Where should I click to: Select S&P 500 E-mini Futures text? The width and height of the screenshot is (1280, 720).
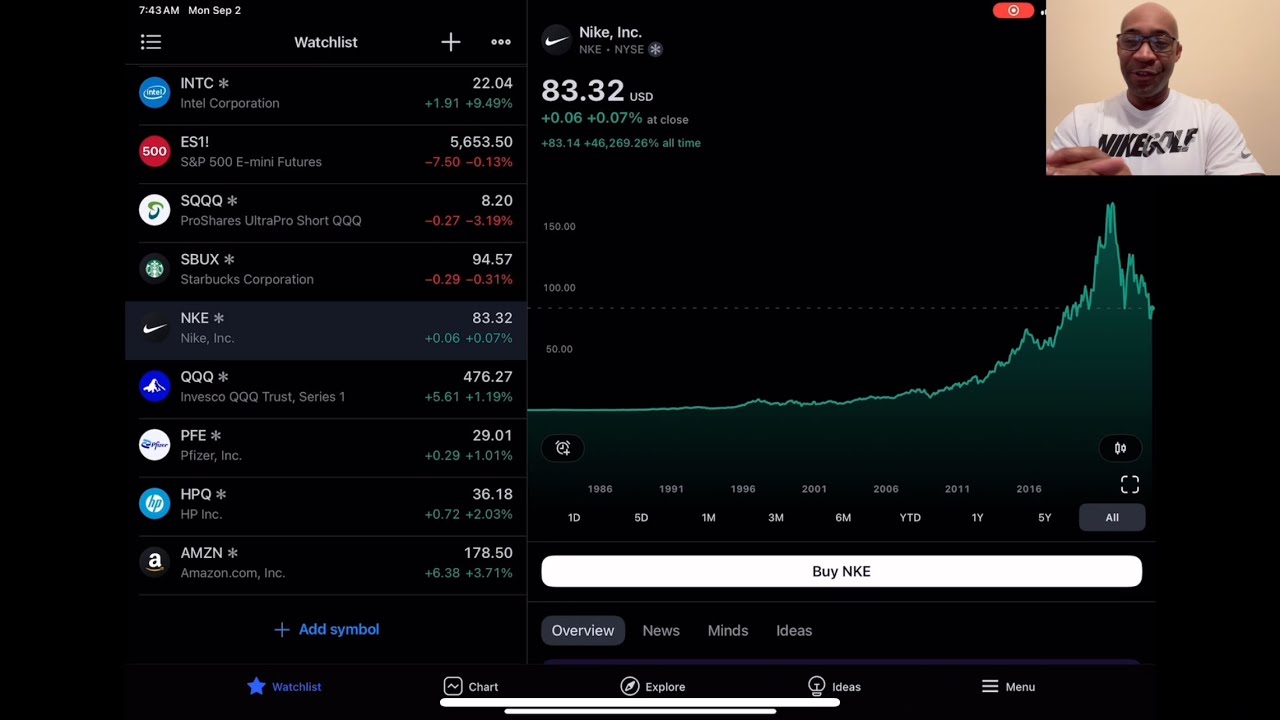click(251, 162)
